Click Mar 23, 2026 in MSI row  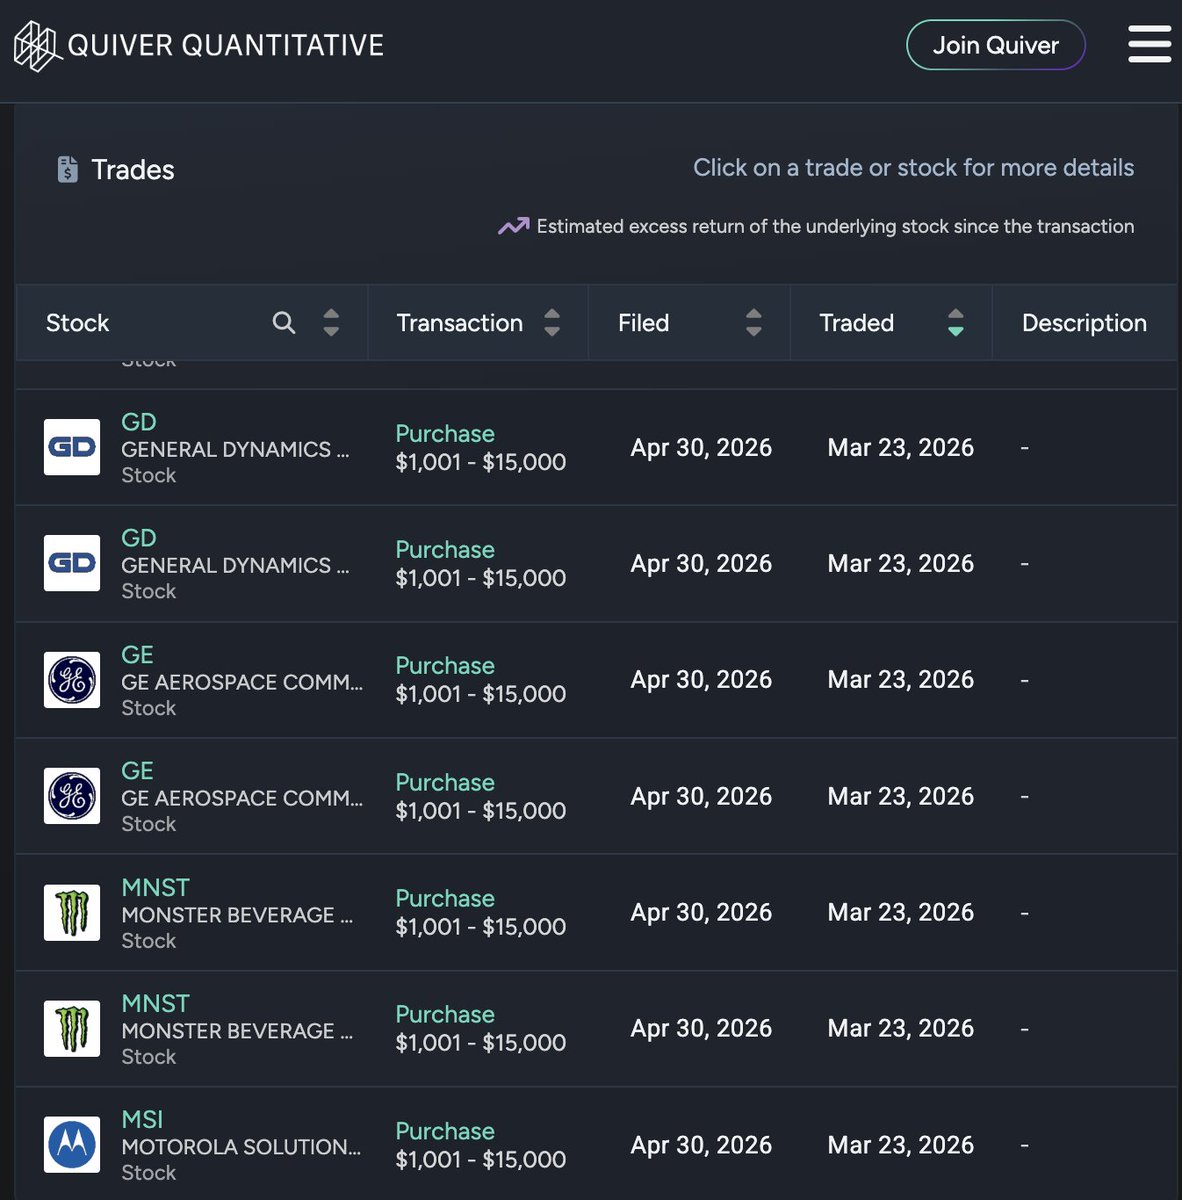coord(901,1145)
